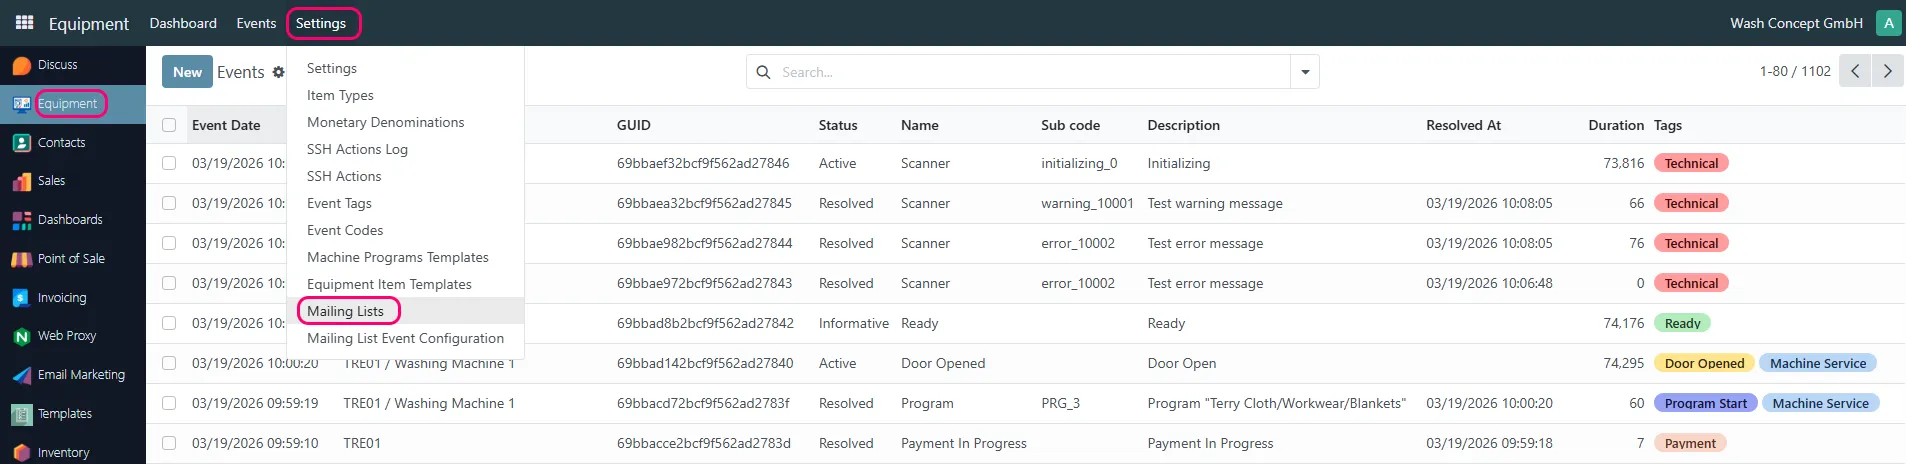Open the Events top menu

(x=256, y=23)
